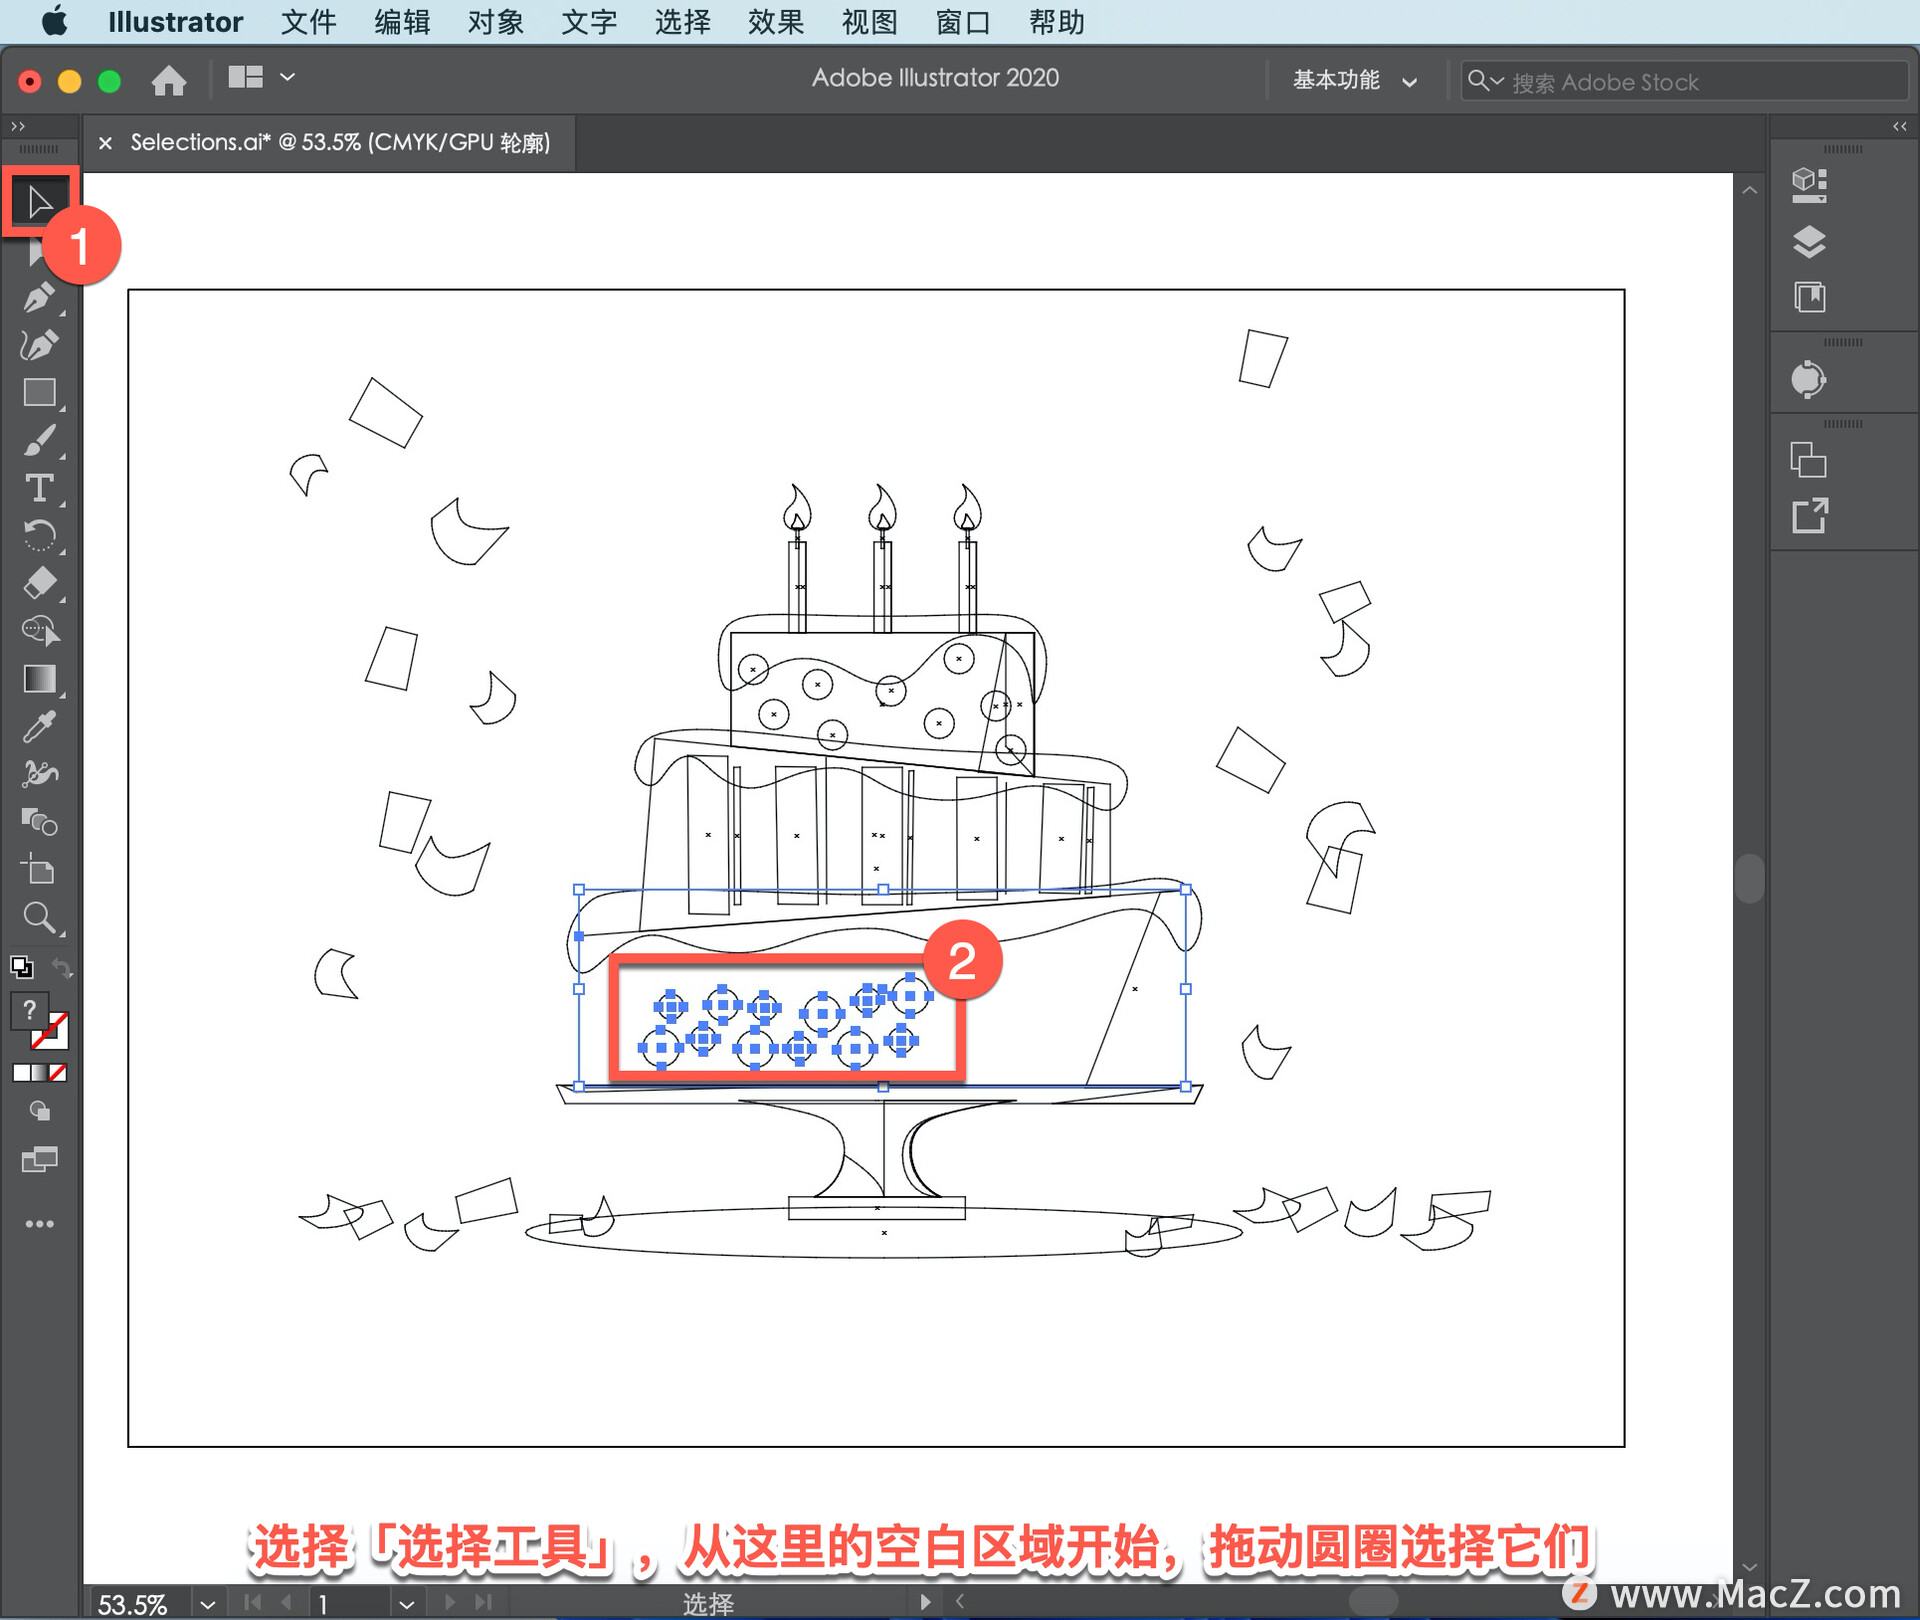Go to first artboard button
Screen dimensions: 1920x1620
tap(252, 1602)
